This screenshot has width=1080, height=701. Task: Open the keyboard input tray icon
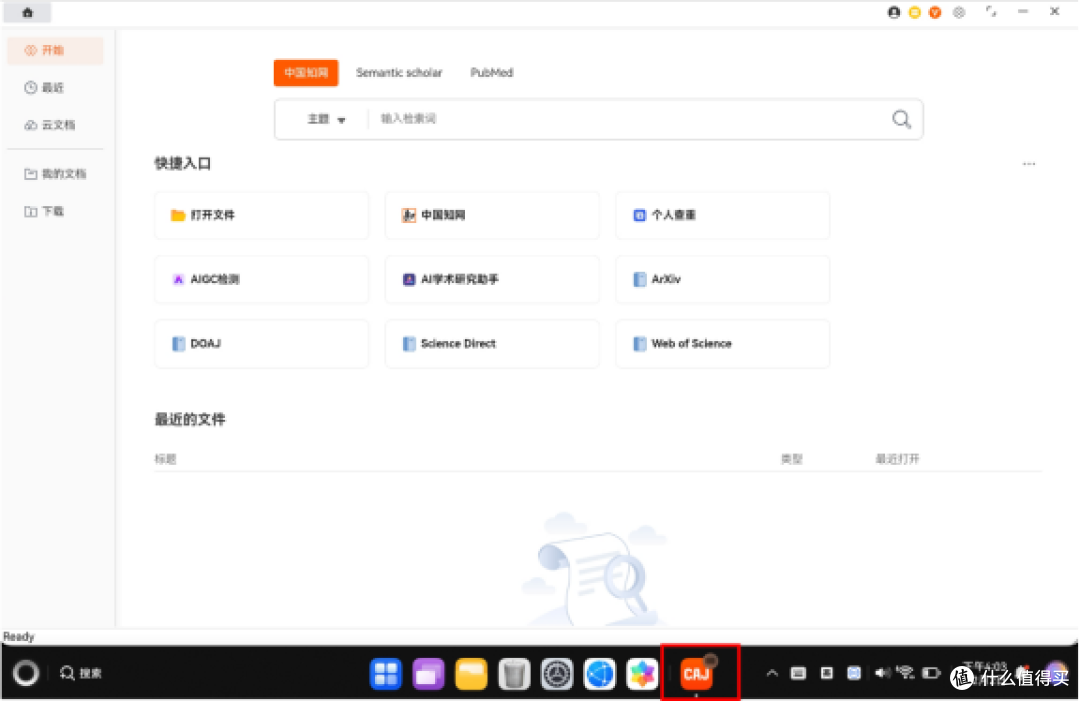click(798, 673)
